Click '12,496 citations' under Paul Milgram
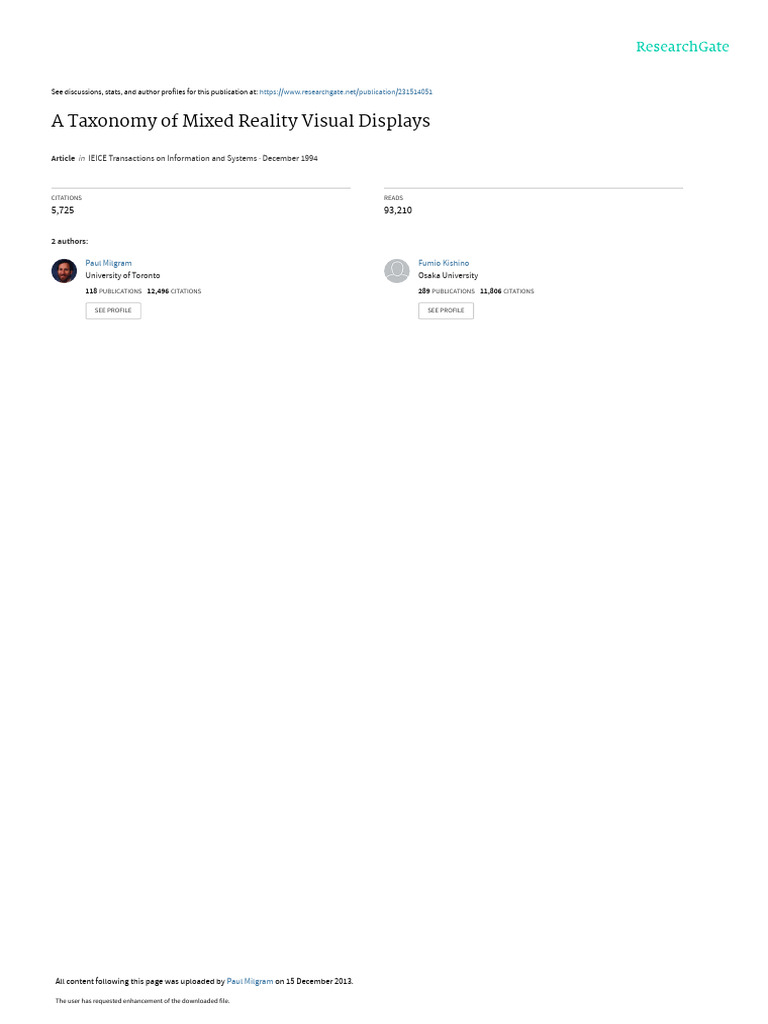This screenshot has width=768, height=1024. tap(174, 291)
